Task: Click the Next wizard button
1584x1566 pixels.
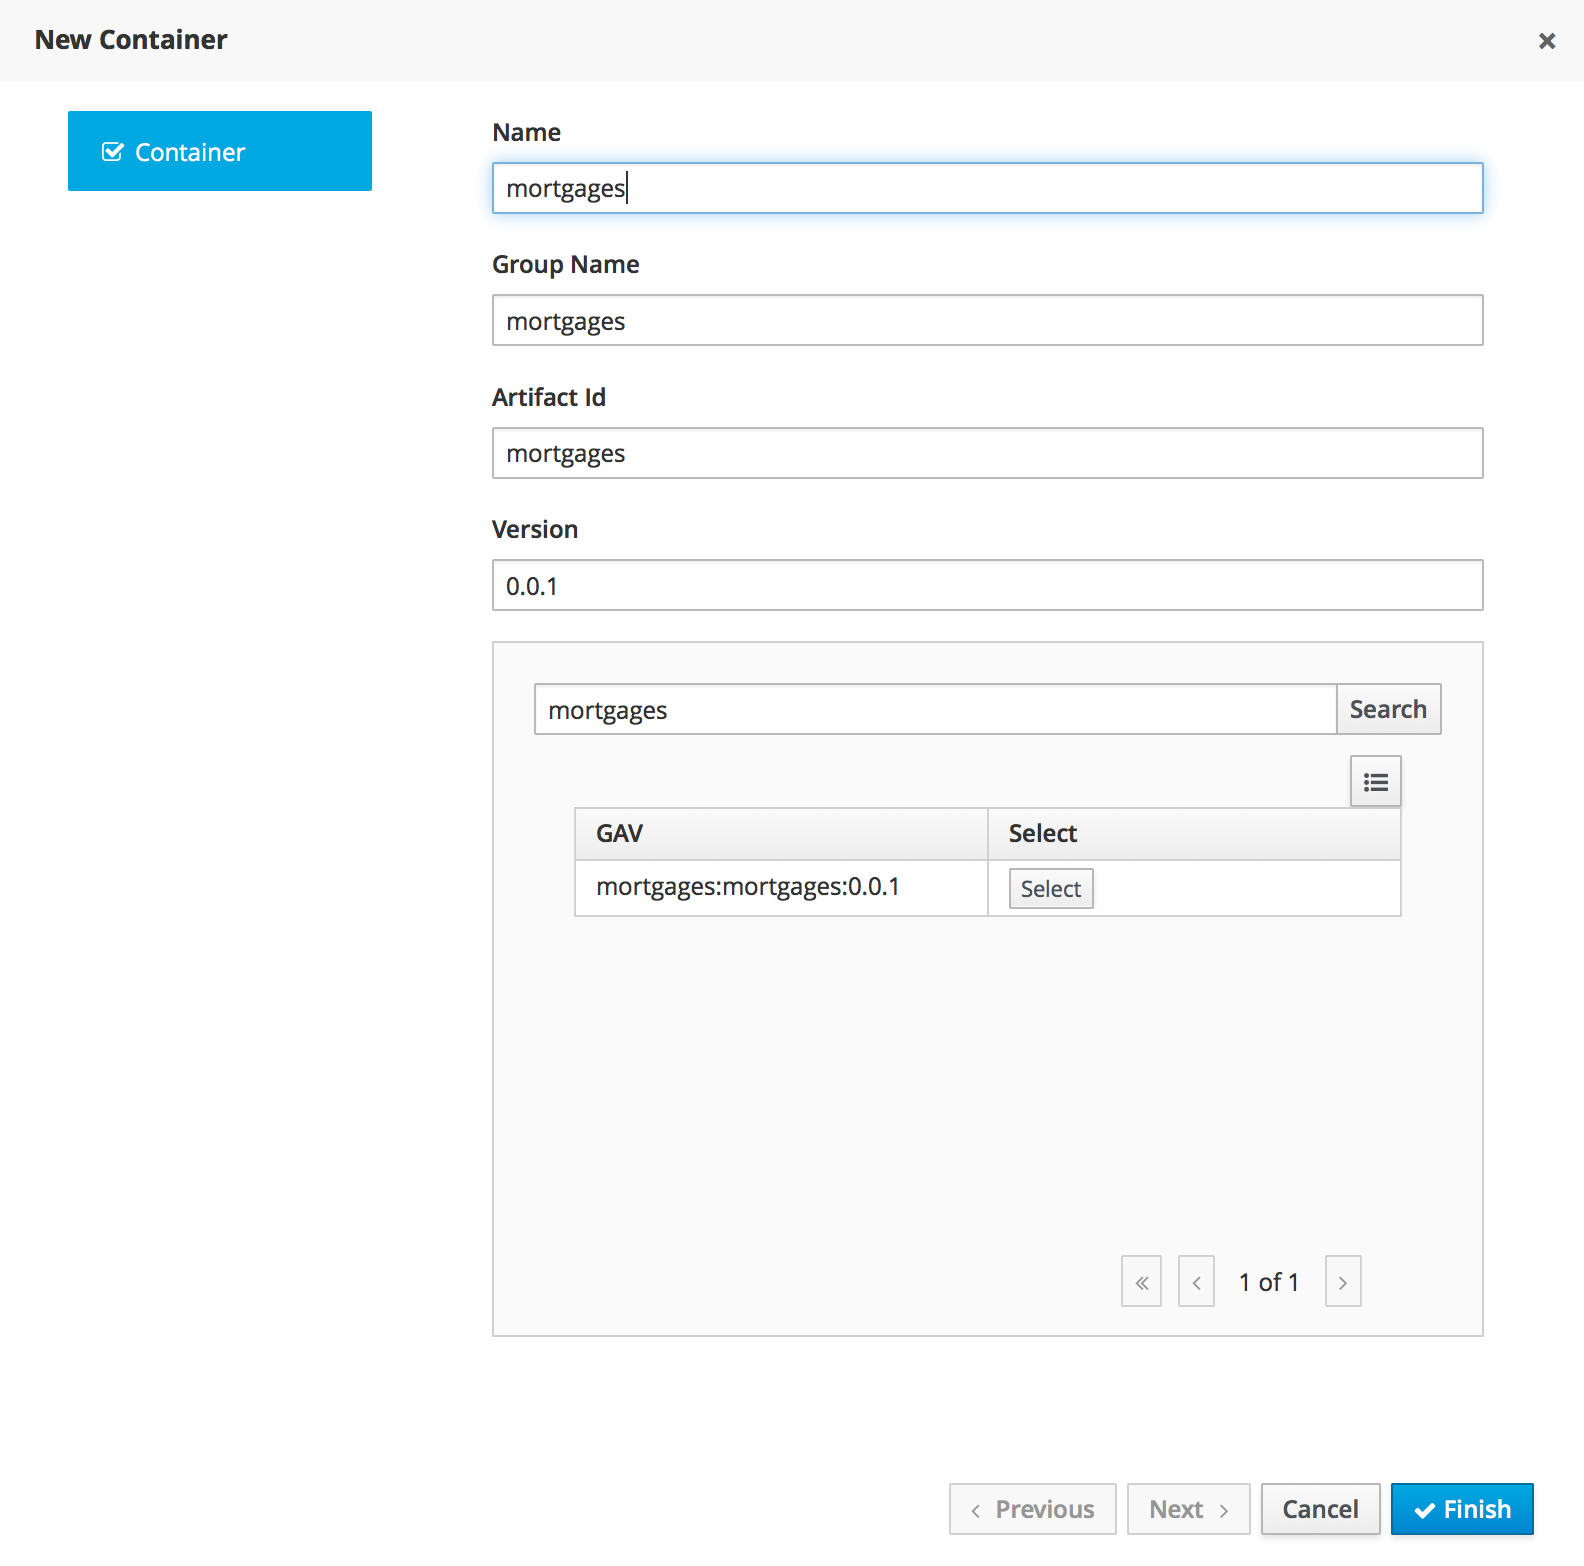Action: pos(1188,1509)
